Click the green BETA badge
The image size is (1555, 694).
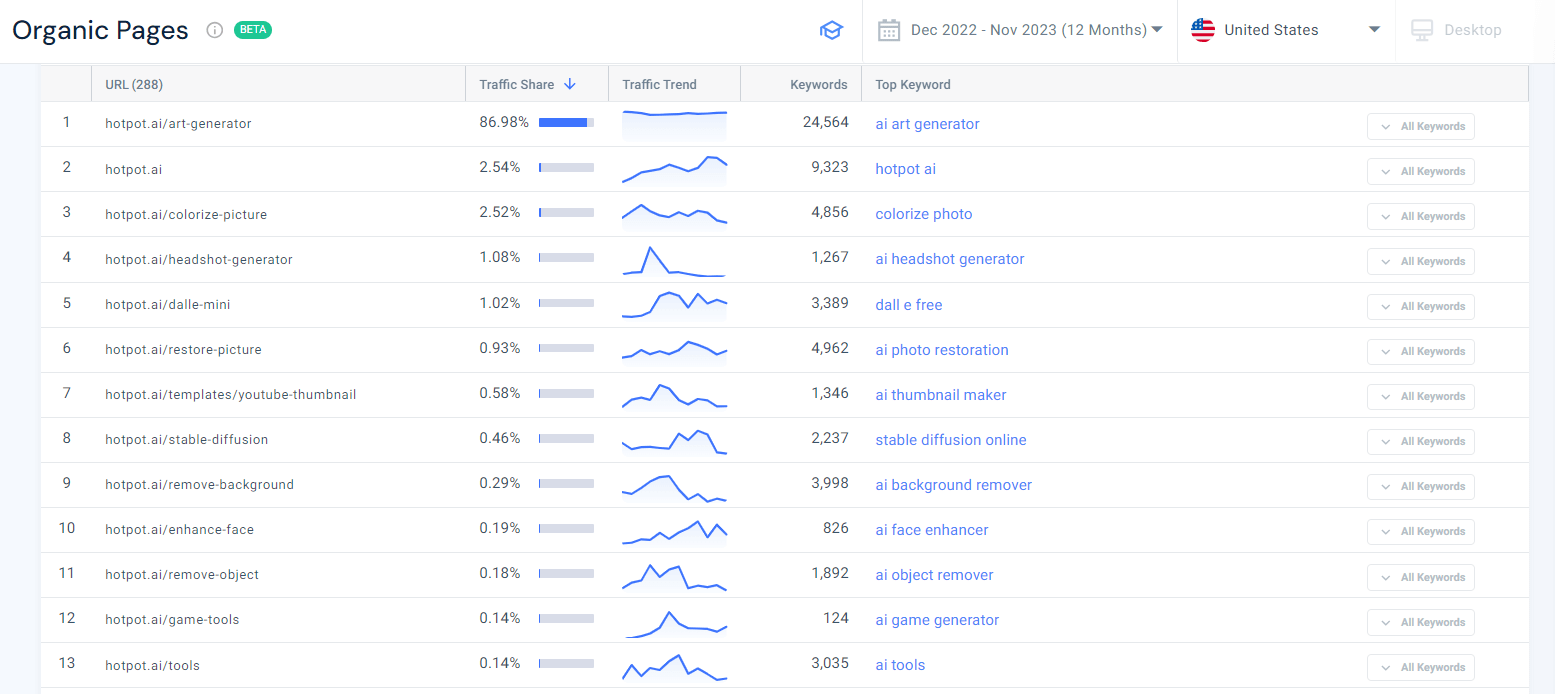(253, 30)
